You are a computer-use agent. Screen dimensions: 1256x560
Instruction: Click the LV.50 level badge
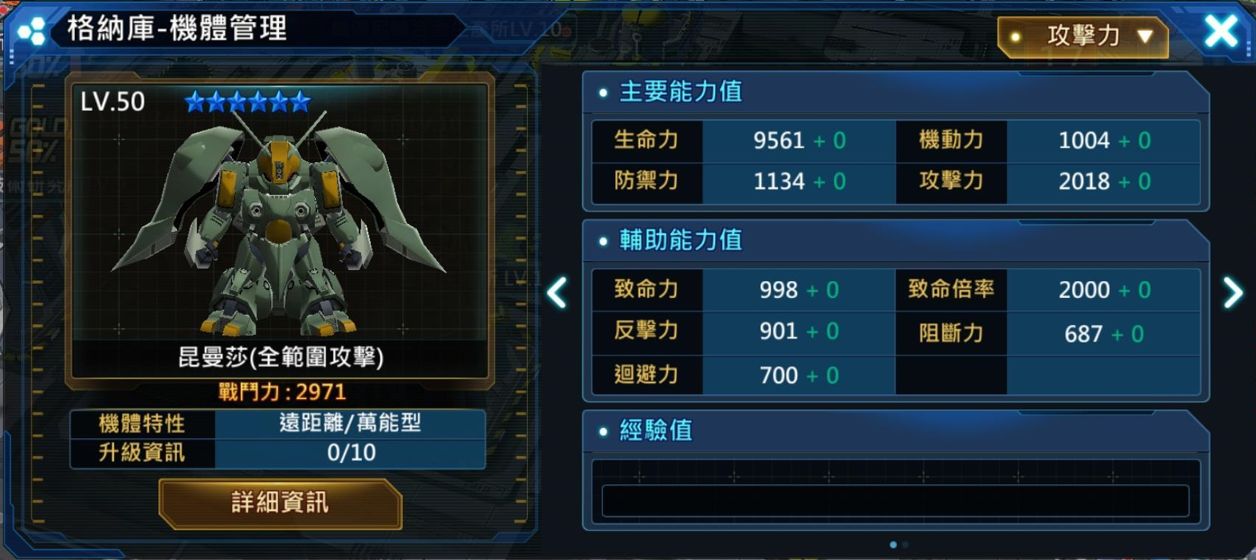click(x=113, y=101)
